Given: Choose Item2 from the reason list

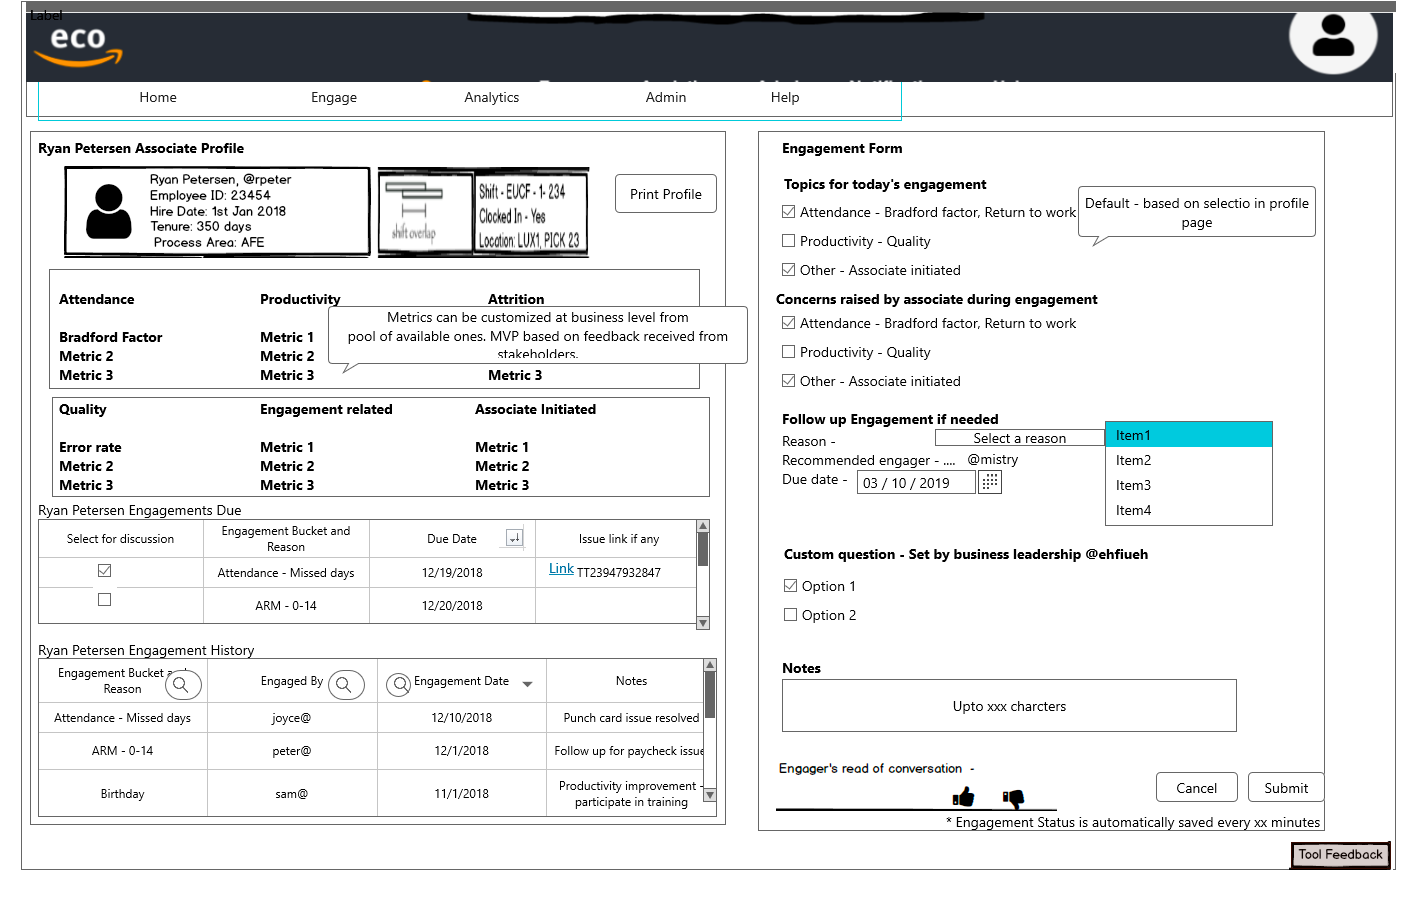Looking at the screenshot, I should 1133,460.
